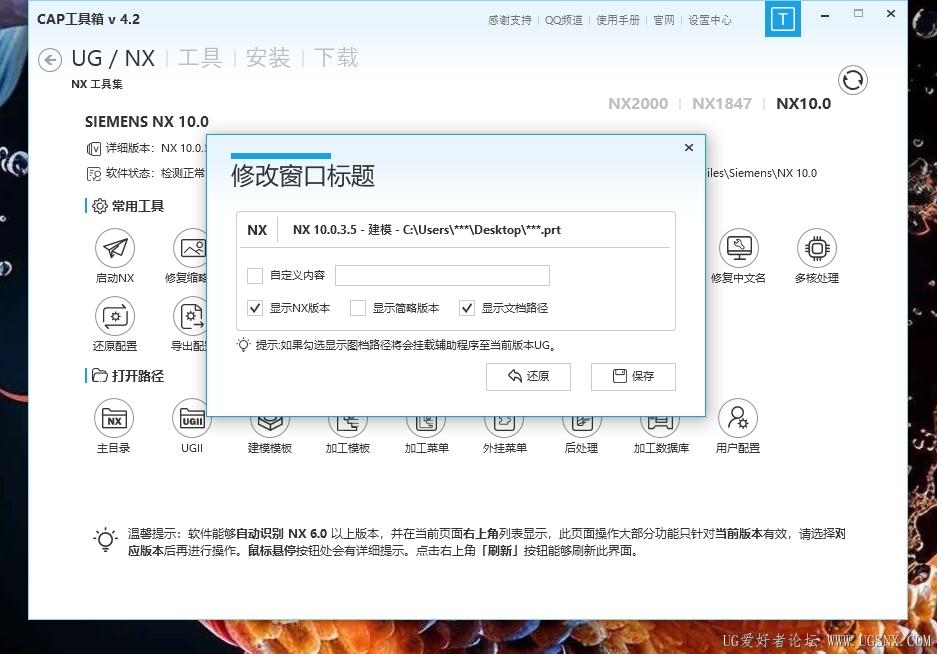
Task: Select the NX10.0 version tab
Action: point(804,103)
